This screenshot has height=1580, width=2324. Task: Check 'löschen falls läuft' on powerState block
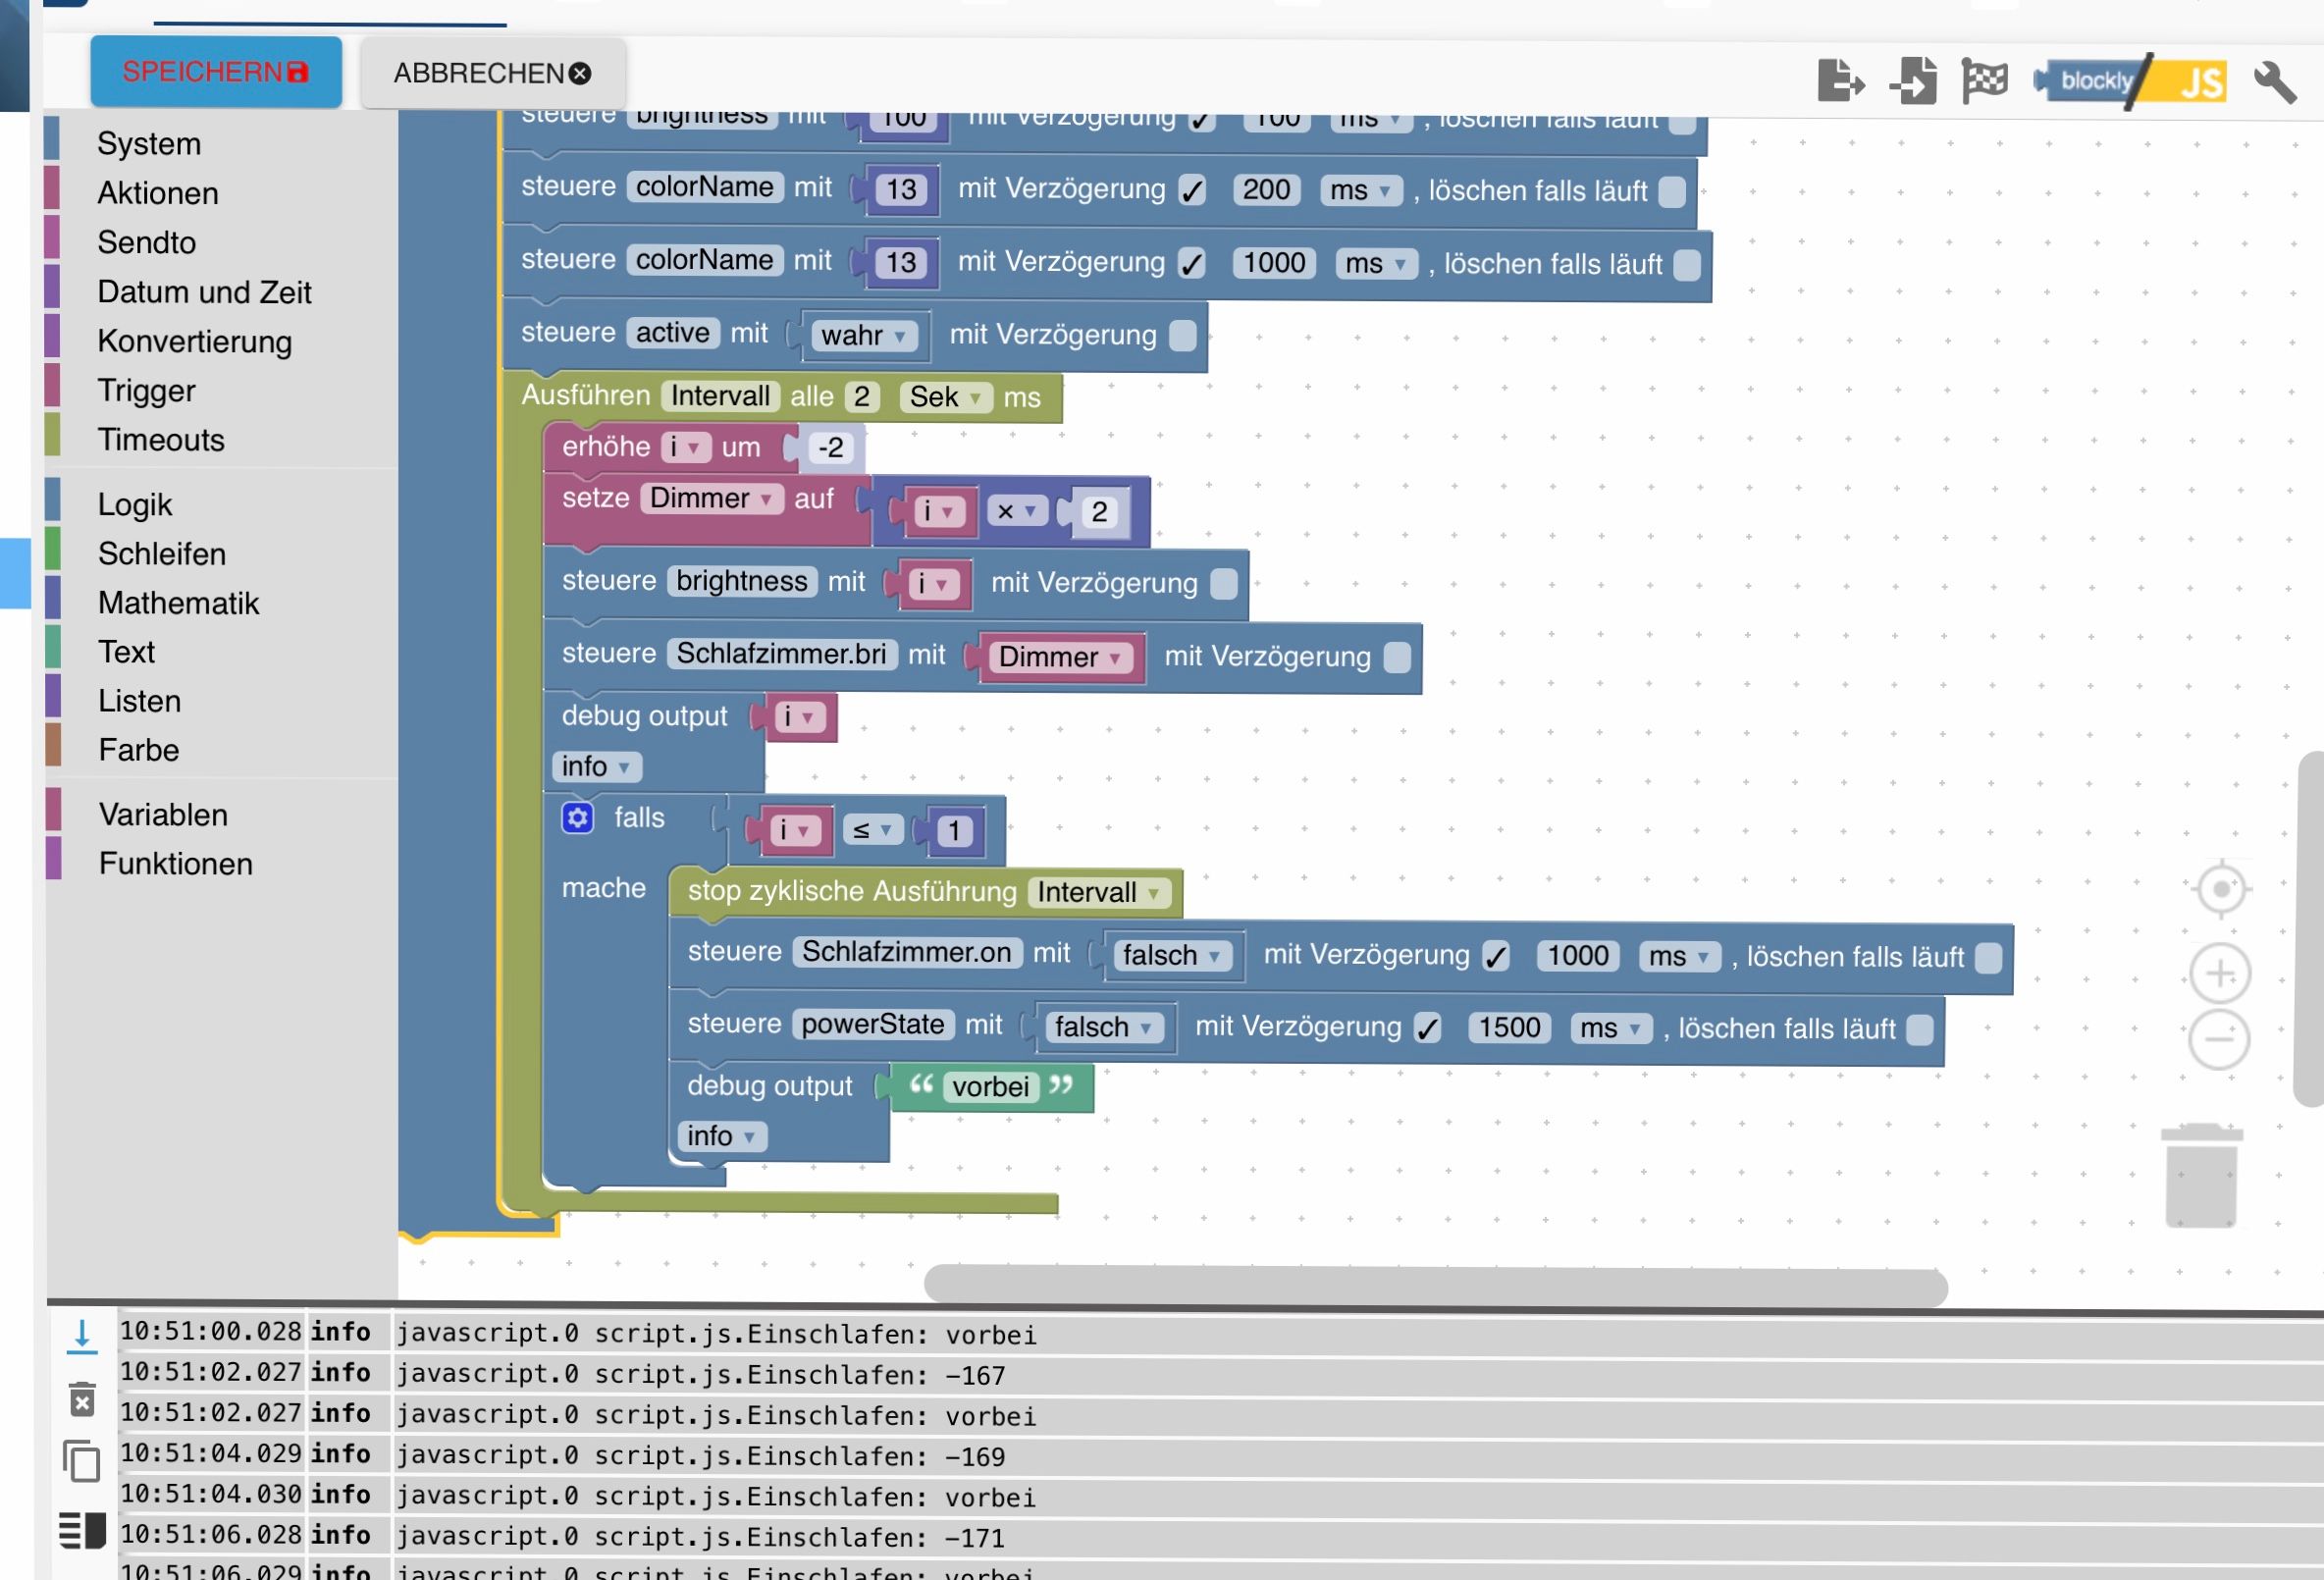1919,1029
